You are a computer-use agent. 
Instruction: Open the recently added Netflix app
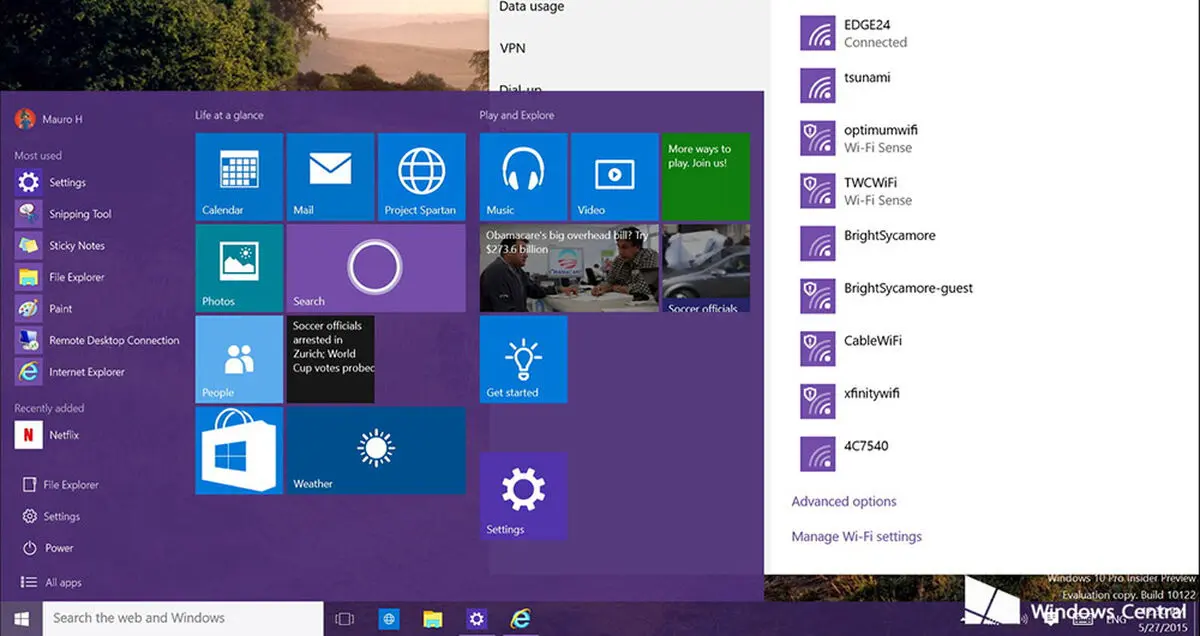point(48,435)
